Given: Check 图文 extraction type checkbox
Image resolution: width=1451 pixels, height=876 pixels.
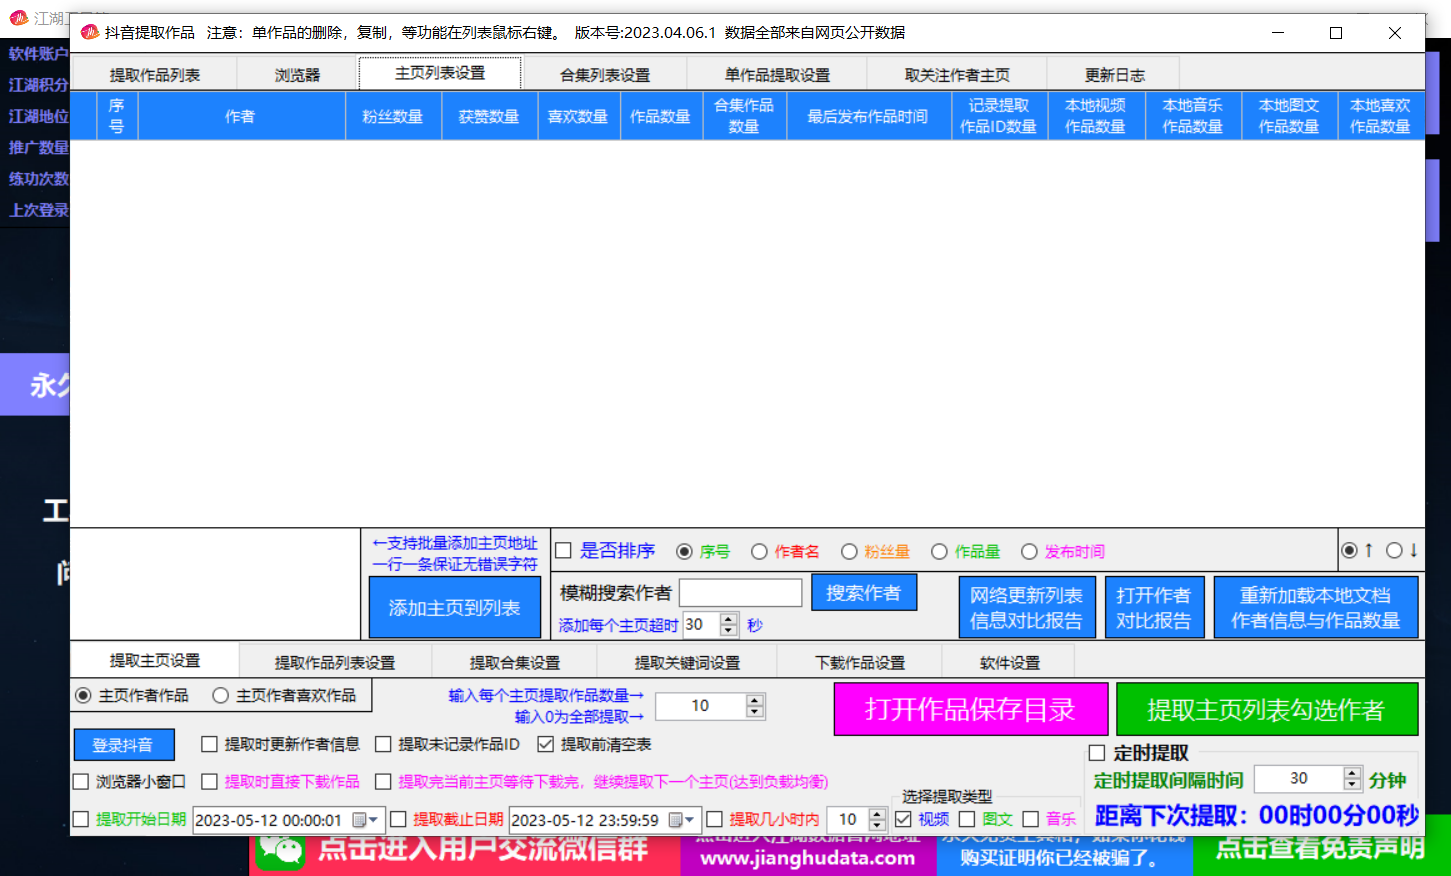Looking at the screenshot, I should [967, 819].
